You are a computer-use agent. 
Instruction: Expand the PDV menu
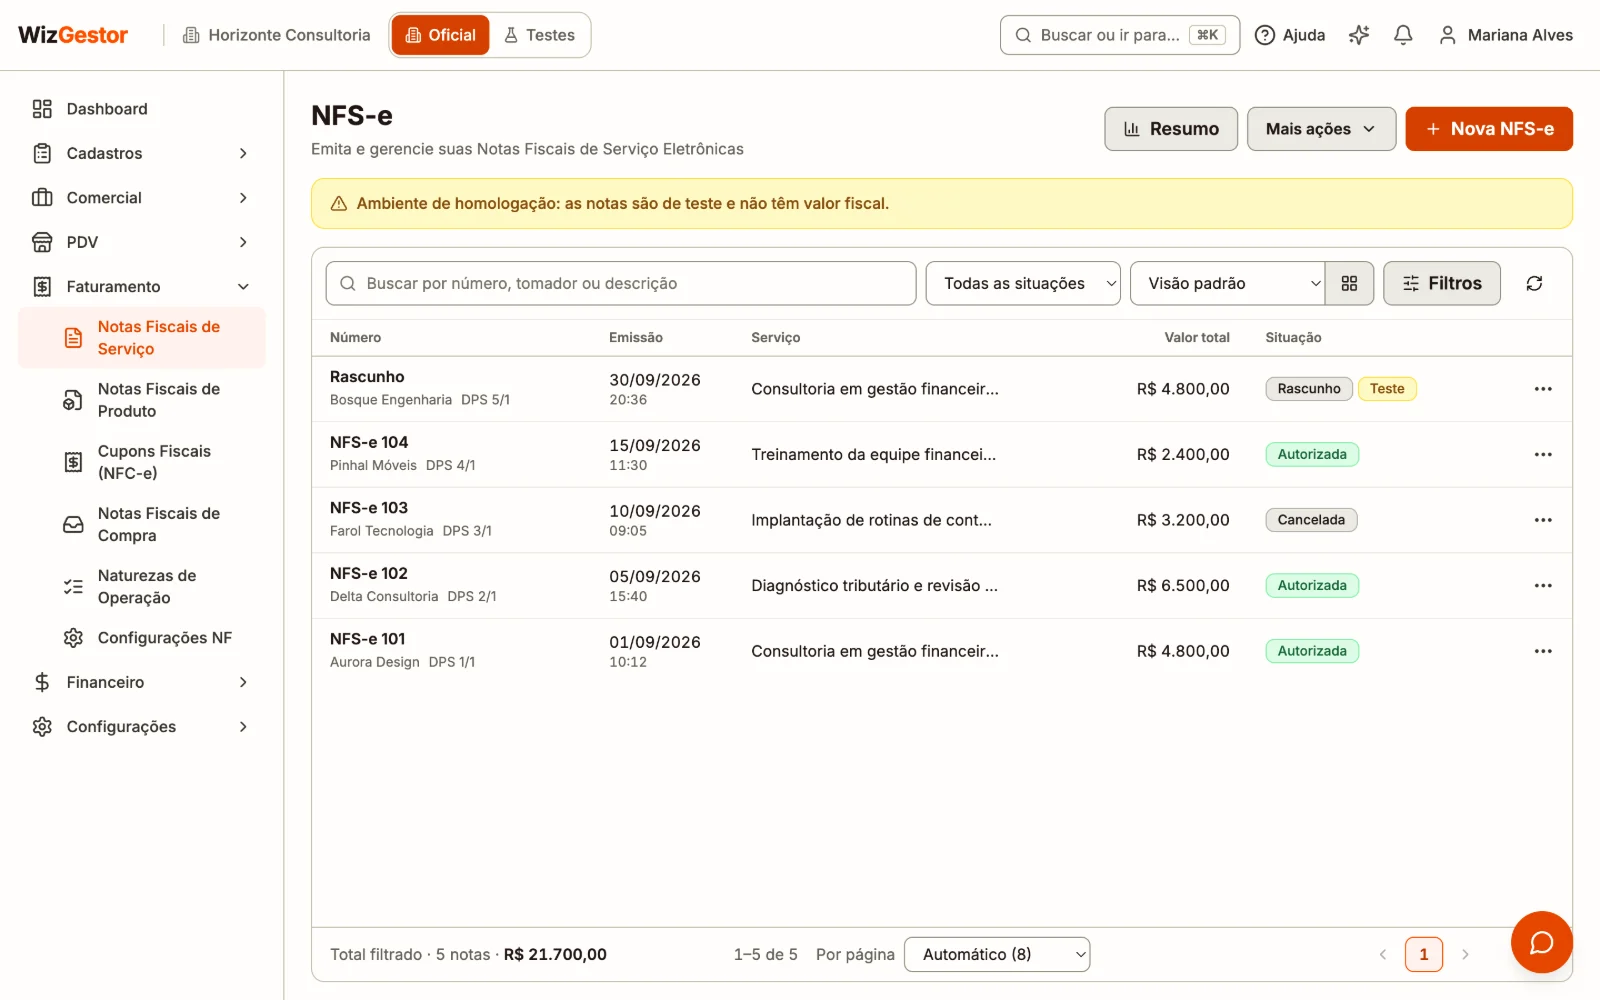pos(140,242)
